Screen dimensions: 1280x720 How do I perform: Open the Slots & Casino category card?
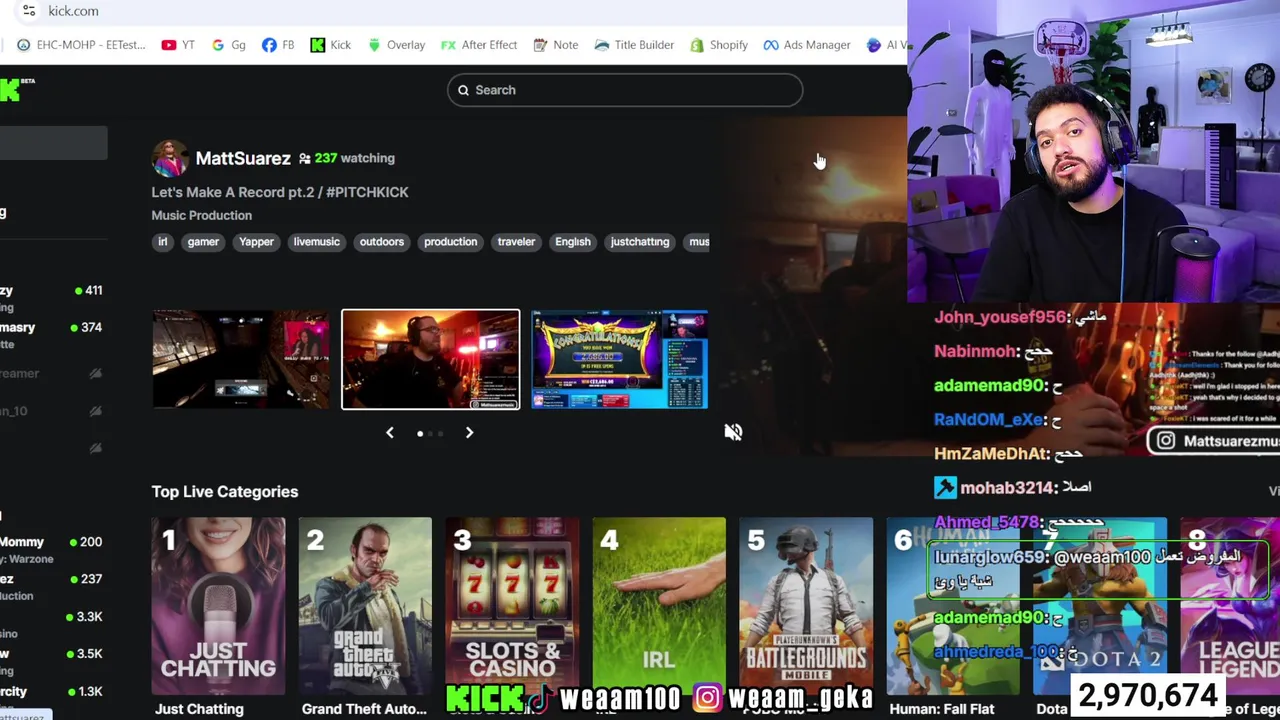pyautogui.click(x=512, y=605)
